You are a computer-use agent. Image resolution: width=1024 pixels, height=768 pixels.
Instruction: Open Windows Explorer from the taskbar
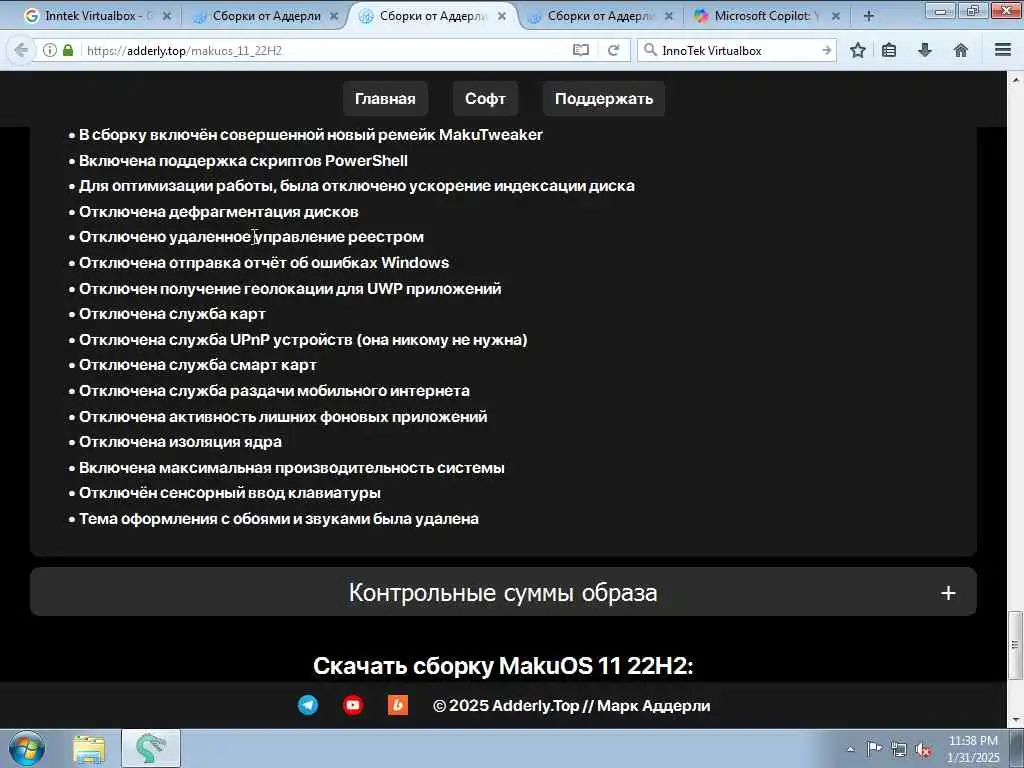[89, 749]
